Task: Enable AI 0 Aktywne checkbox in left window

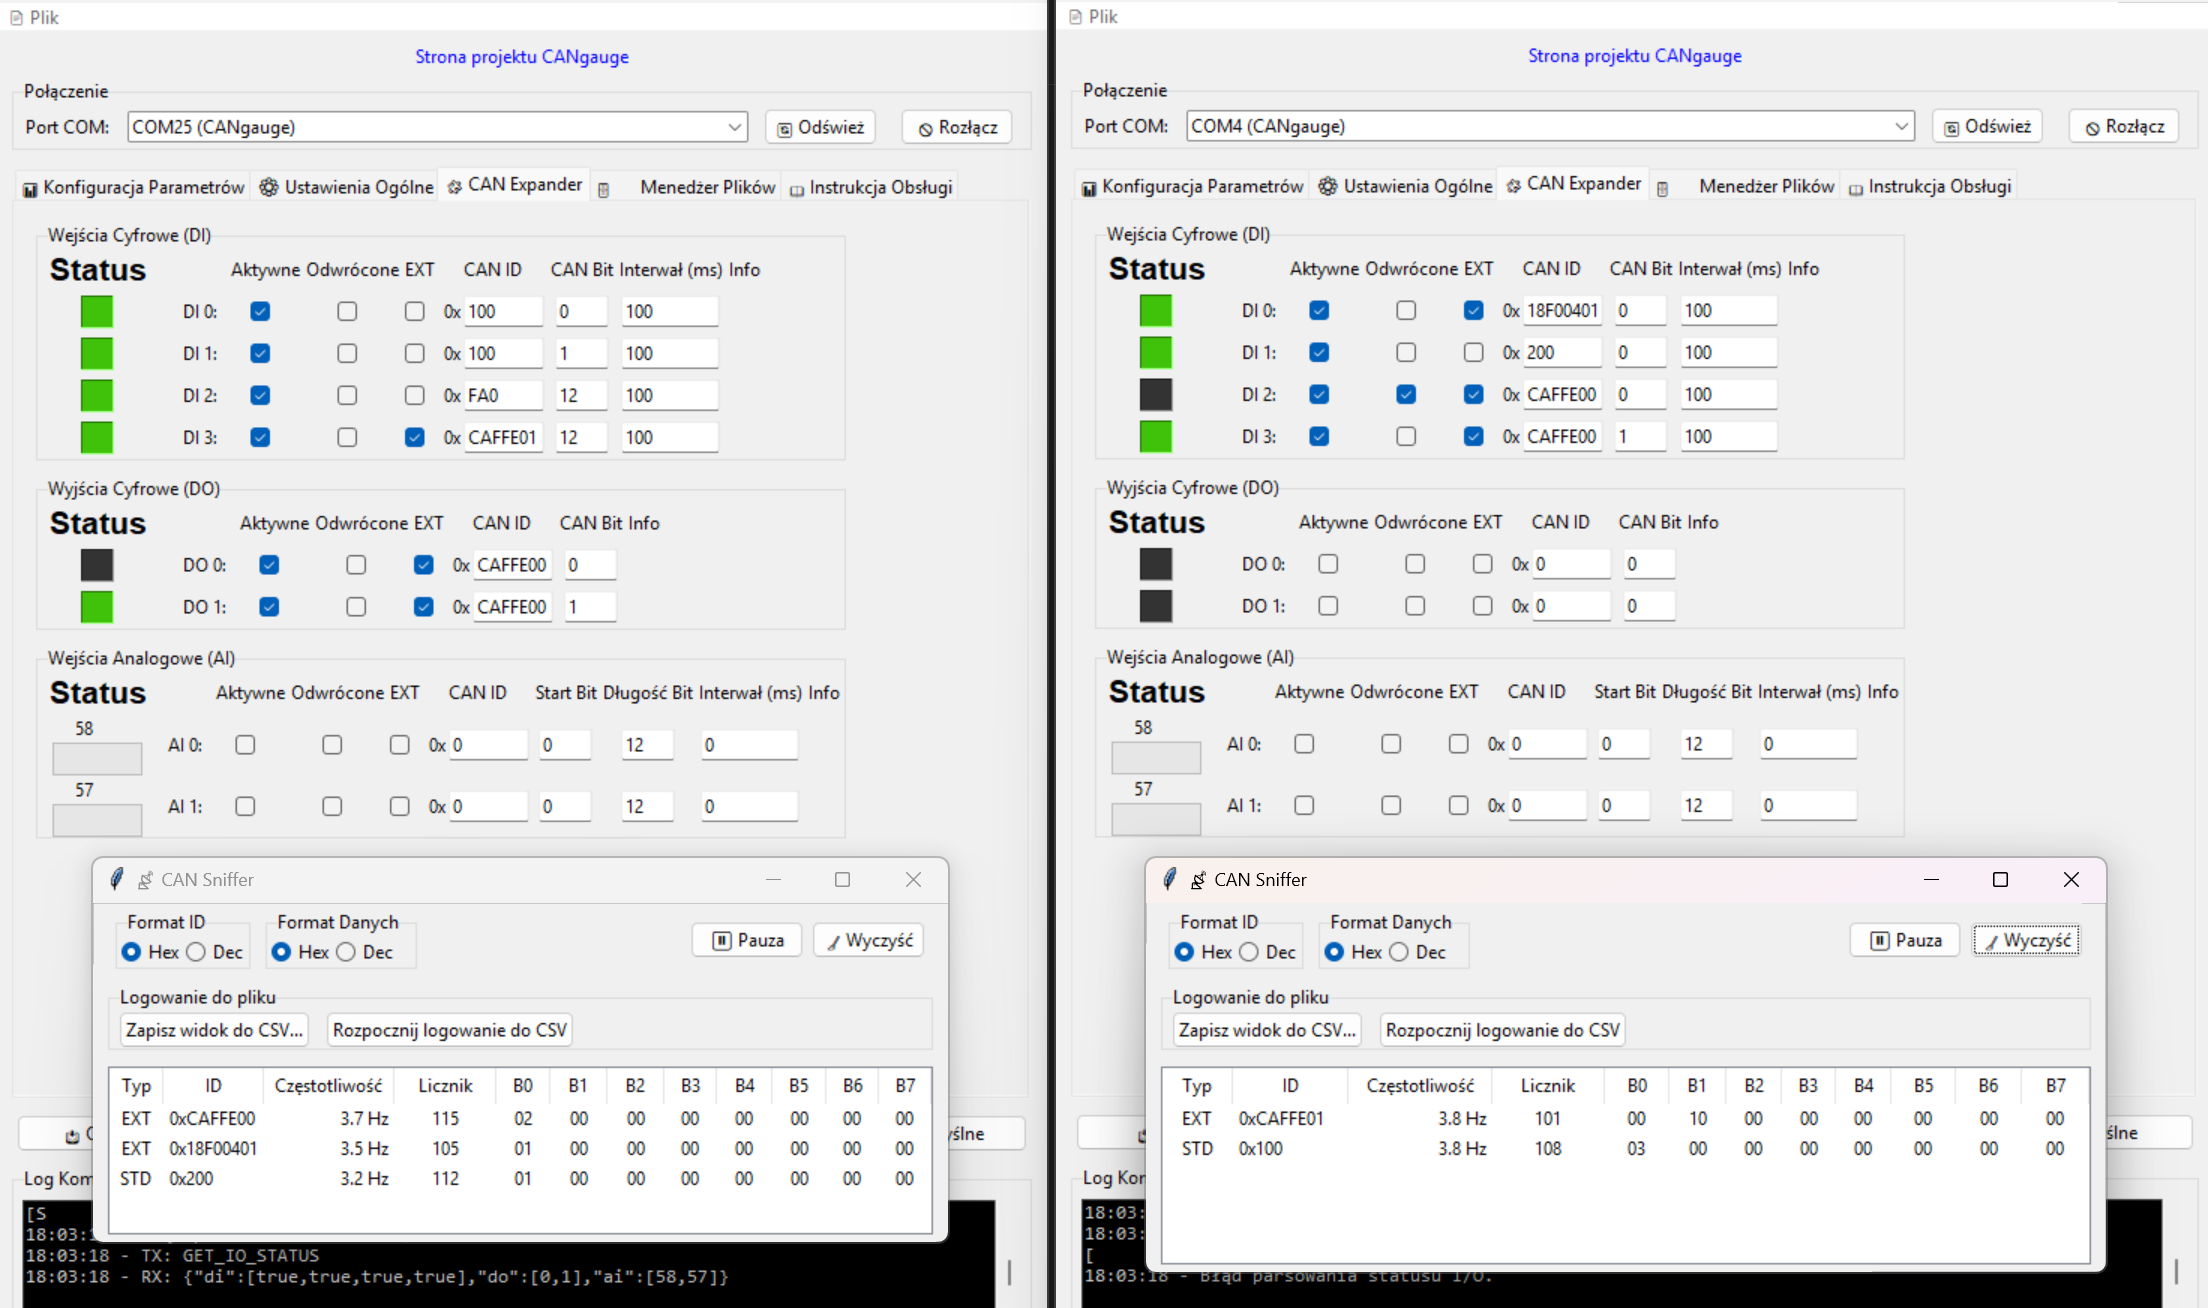Action: pyautogui.click(x=245, y=745)
